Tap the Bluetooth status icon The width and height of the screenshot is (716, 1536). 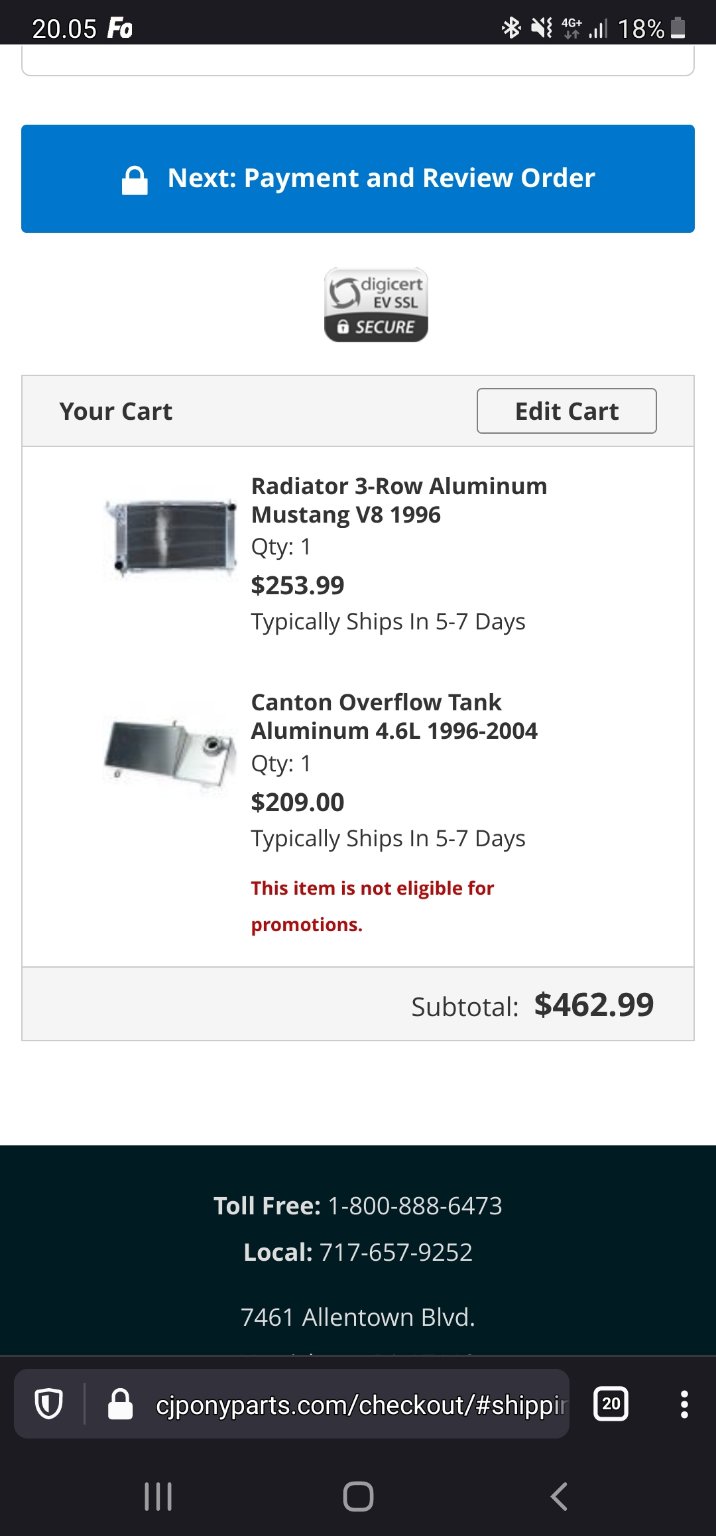click(x=511, y=28)
